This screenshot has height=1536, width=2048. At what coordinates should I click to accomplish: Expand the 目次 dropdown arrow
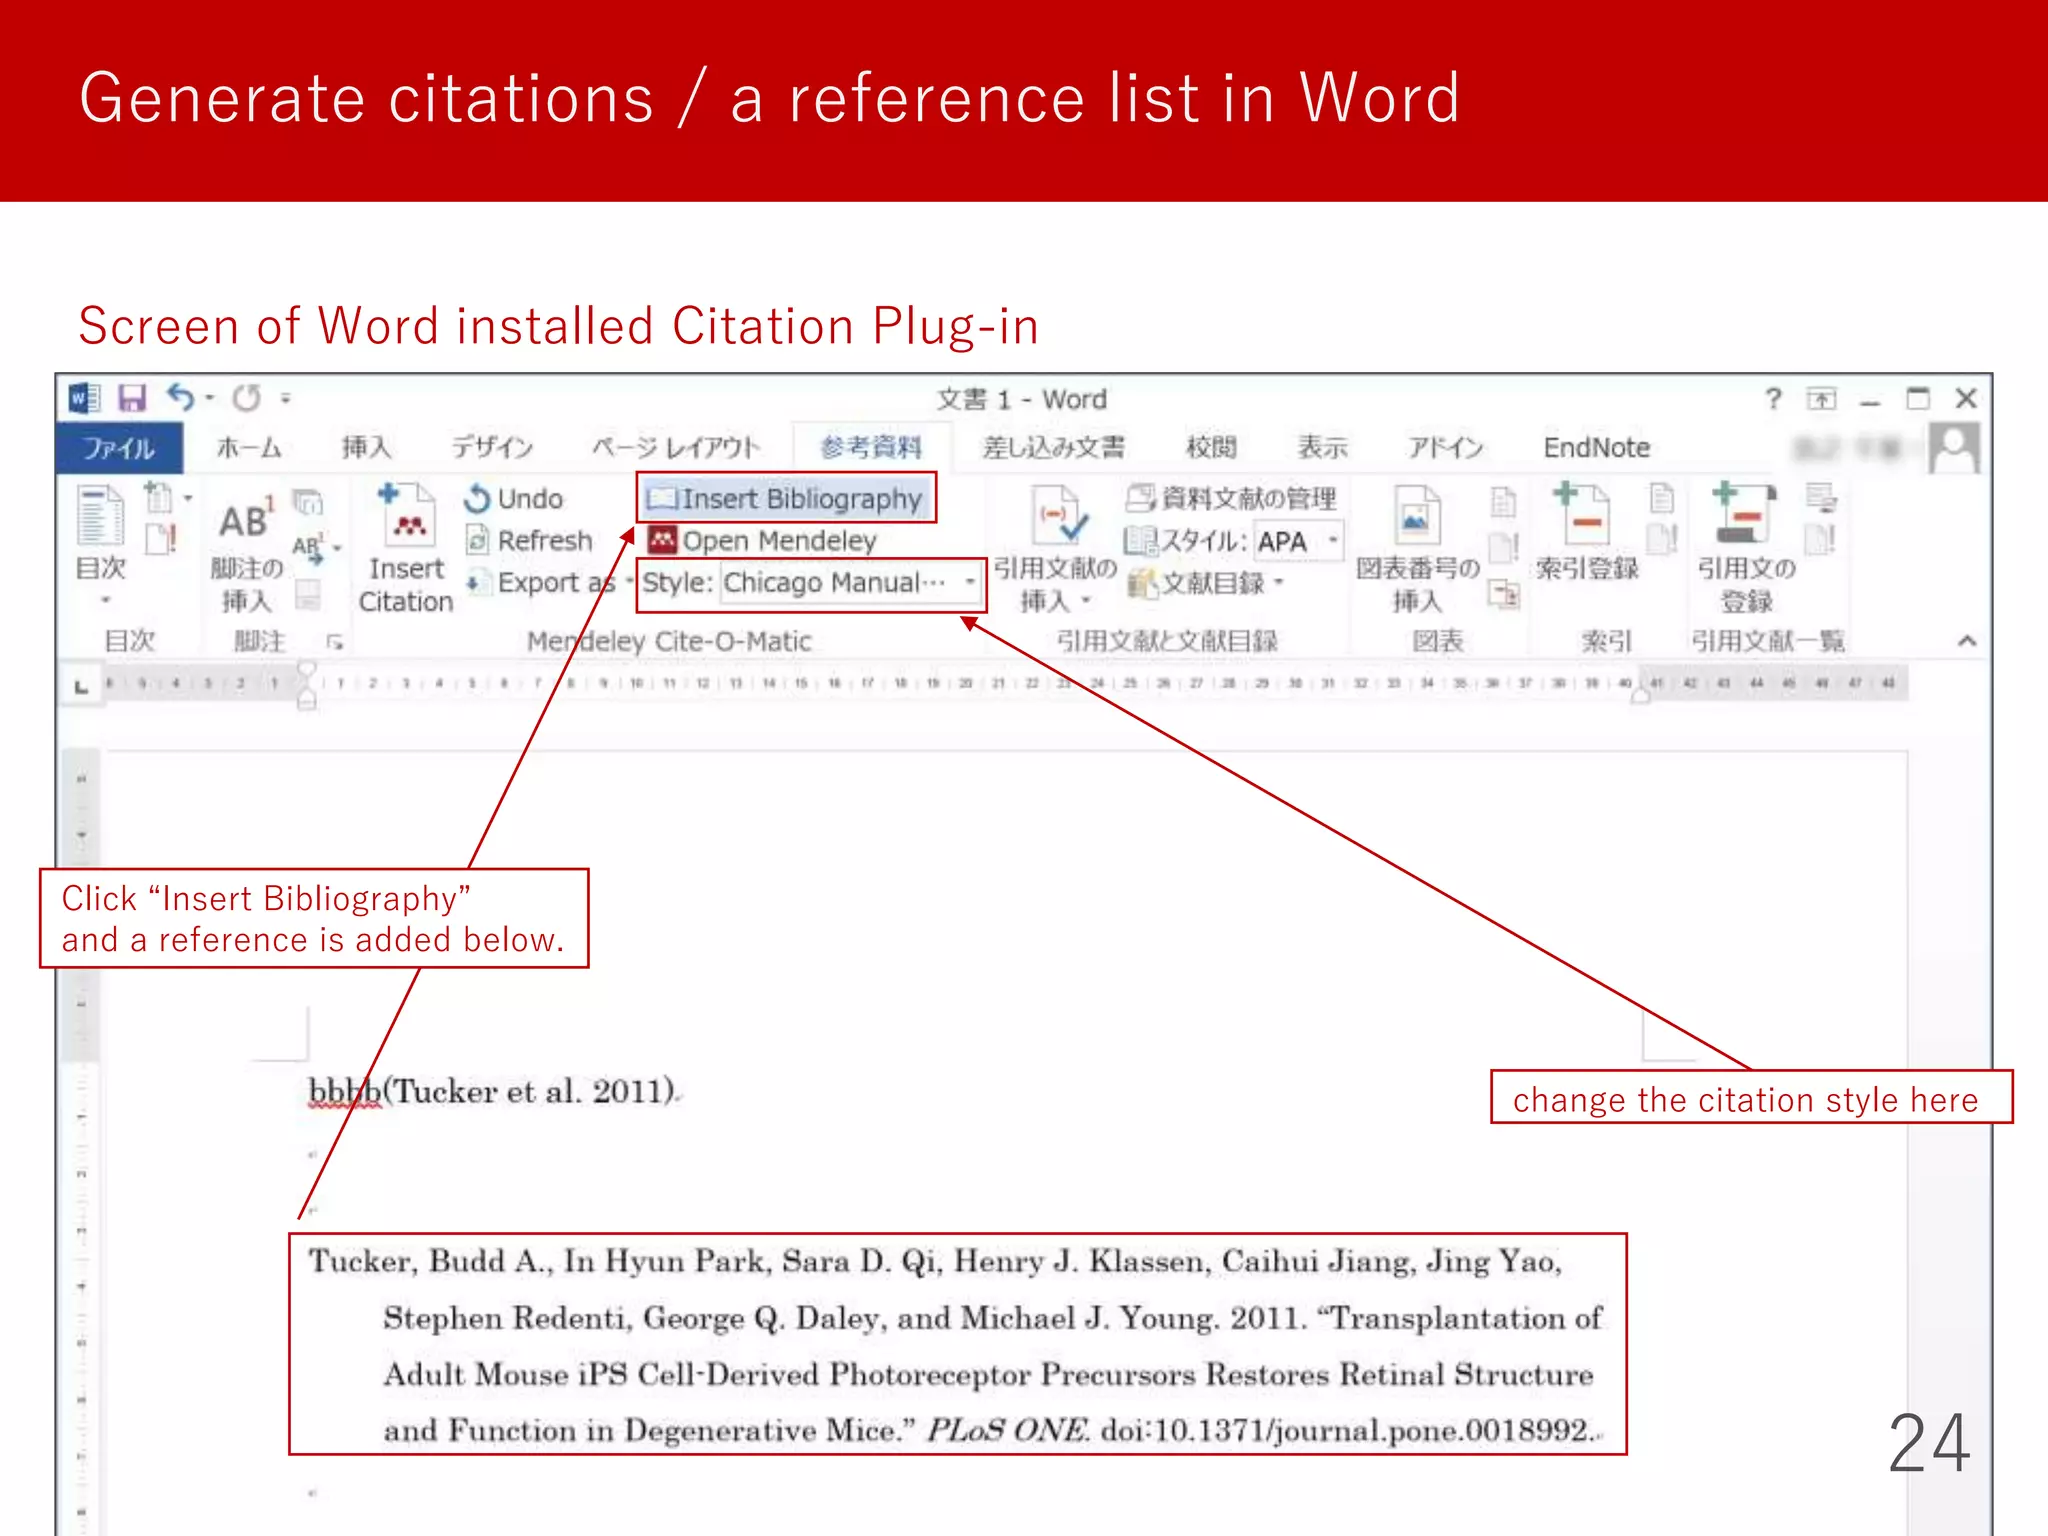point(105,600)
